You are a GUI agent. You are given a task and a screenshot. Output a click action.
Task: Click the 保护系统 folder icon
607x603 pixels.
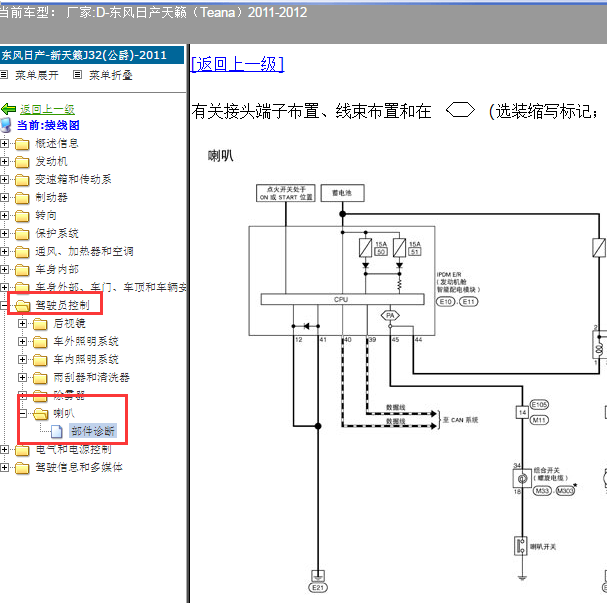22,234
